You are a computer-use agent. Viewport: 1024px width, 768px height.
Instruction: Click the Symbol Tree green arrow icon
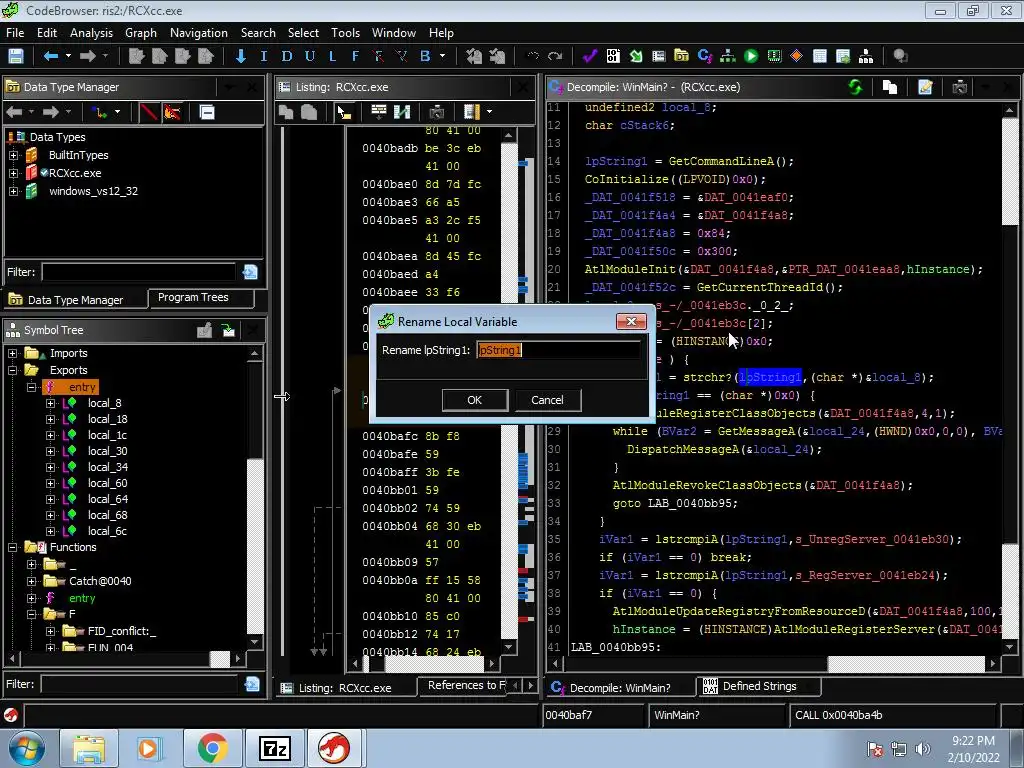click(228, 330)
